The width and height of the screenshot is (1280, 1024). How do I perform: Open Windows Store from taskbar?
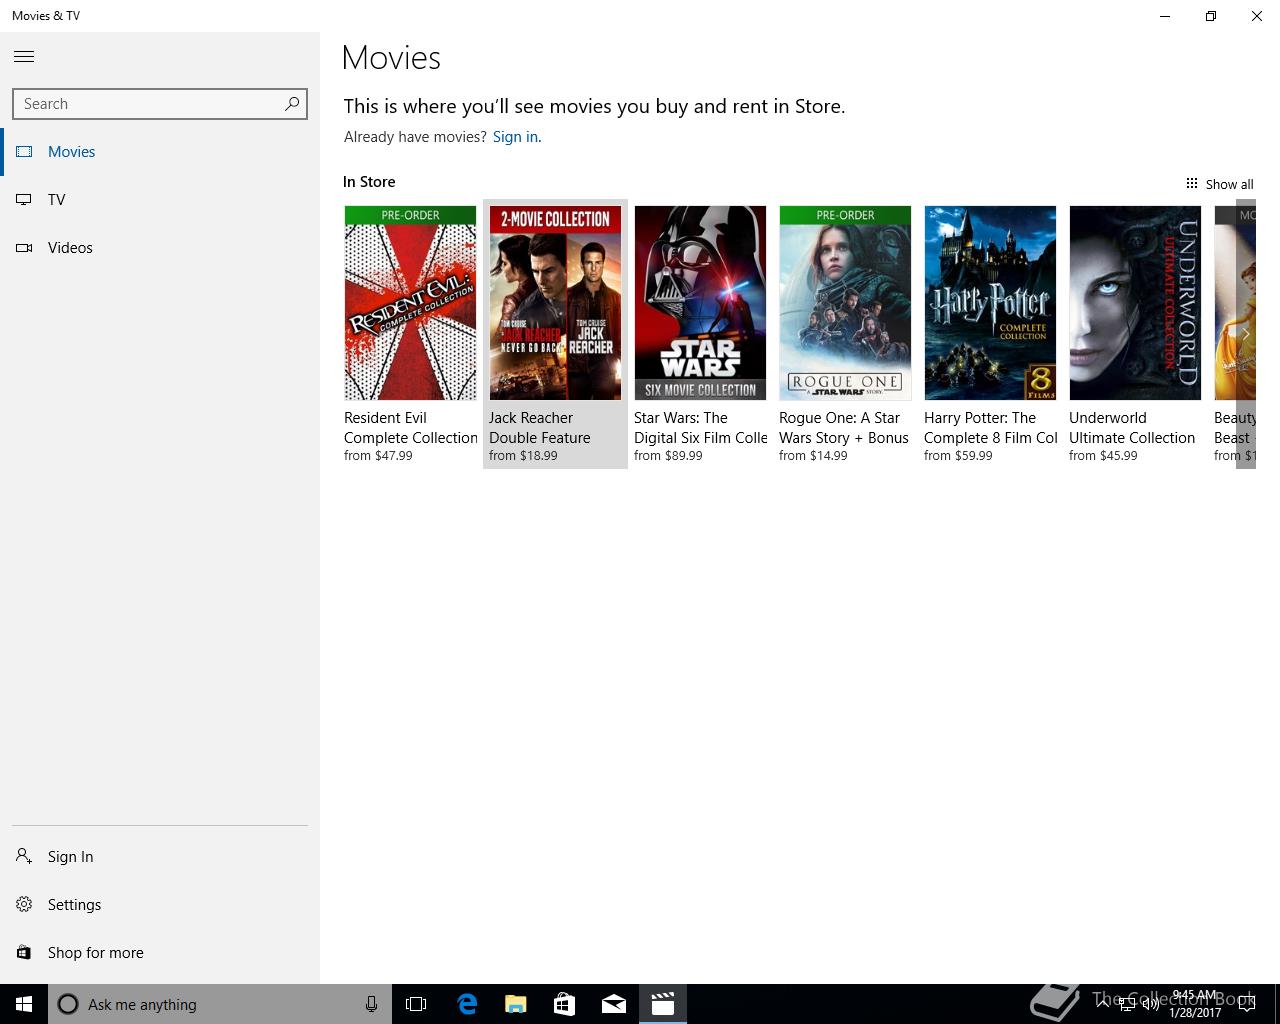coord(565,1004)
